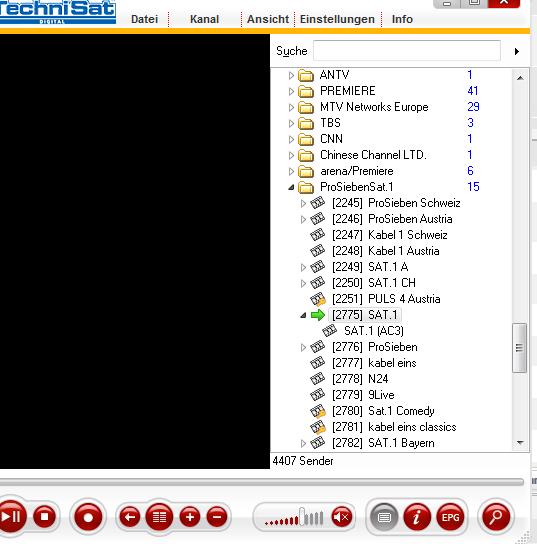Click the volume slider handle
This screenshot has height=544, width=537.
point(302,517)
